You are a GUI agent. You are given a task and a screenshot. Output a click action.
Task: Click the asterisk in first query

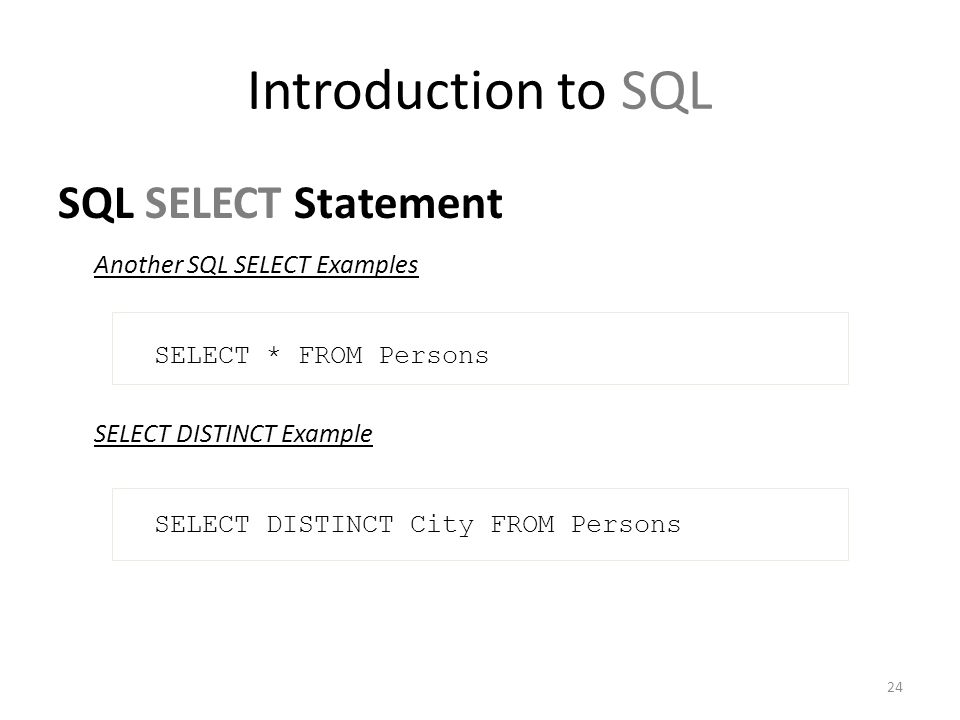tap(274, 353)
